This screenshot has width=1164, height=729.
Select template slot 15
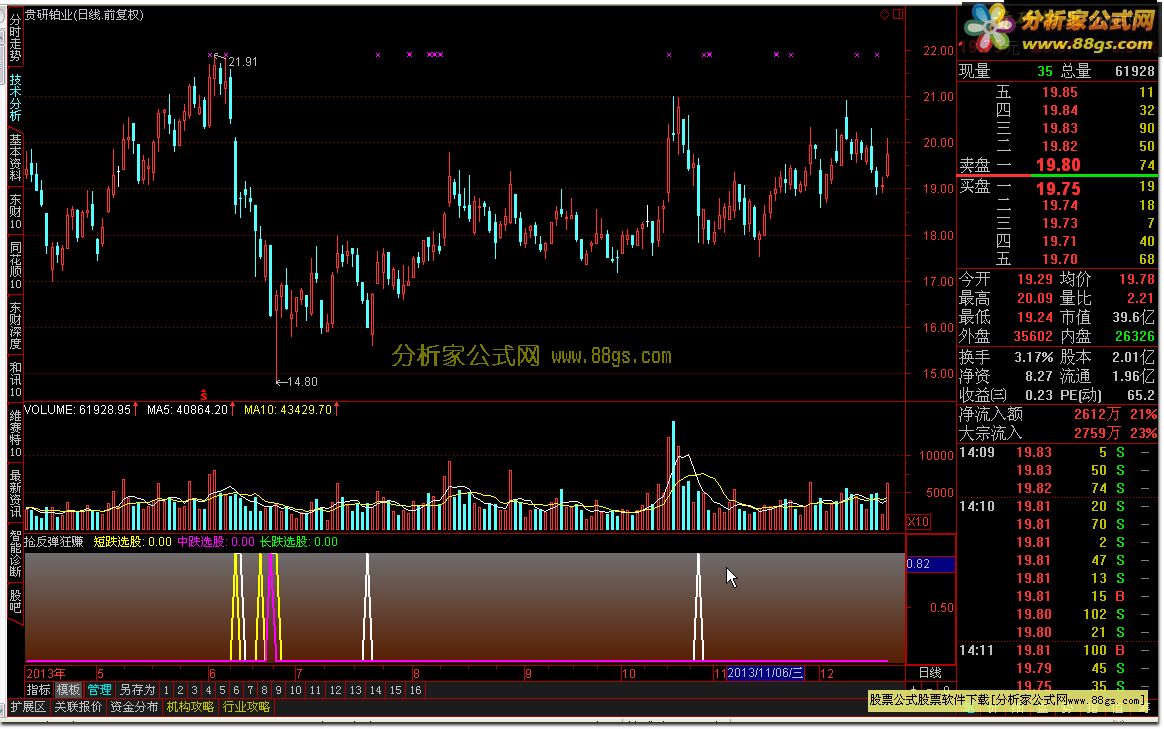(396, 690)
